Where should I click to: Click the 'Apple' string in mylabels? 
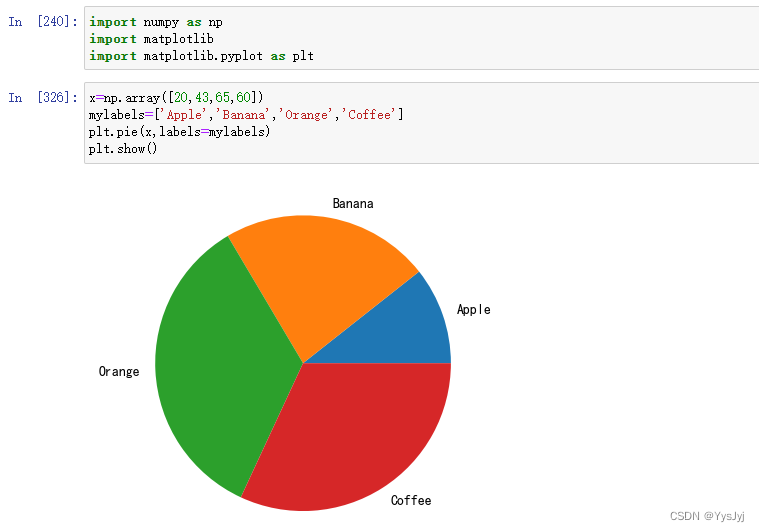pyautogui.click(x=183, y=115)
